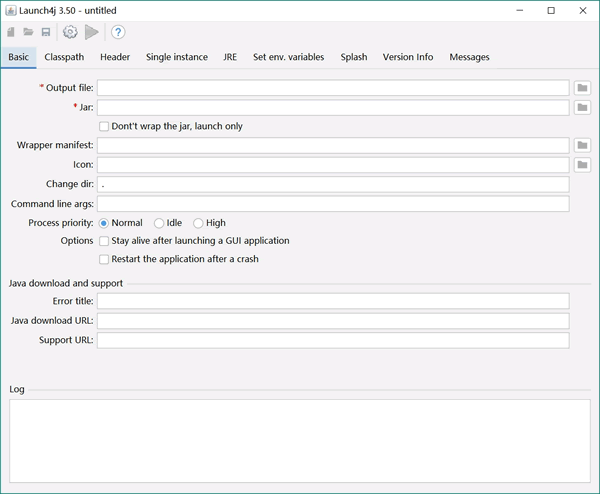Image resolution: width=600 pixels, height=494 pixels.
Task: Test the wrapper with the play icon
Action: pyautogui.click(x=92, y=32)
